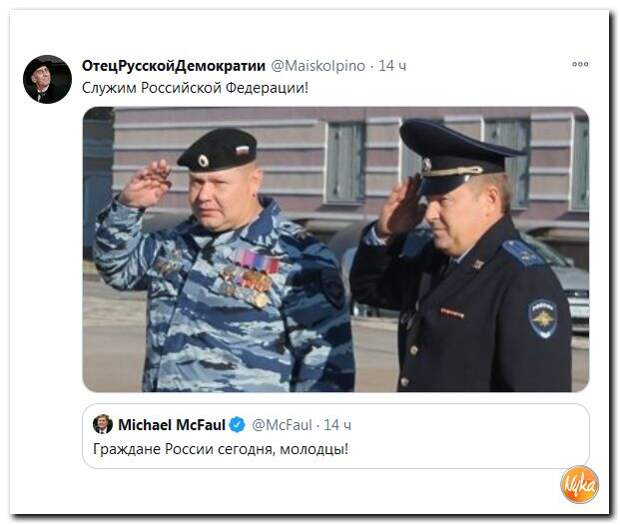Click the medals on the camouflage uniform
Viewport: 620px width, 525px height.
[x=253, y=277]
